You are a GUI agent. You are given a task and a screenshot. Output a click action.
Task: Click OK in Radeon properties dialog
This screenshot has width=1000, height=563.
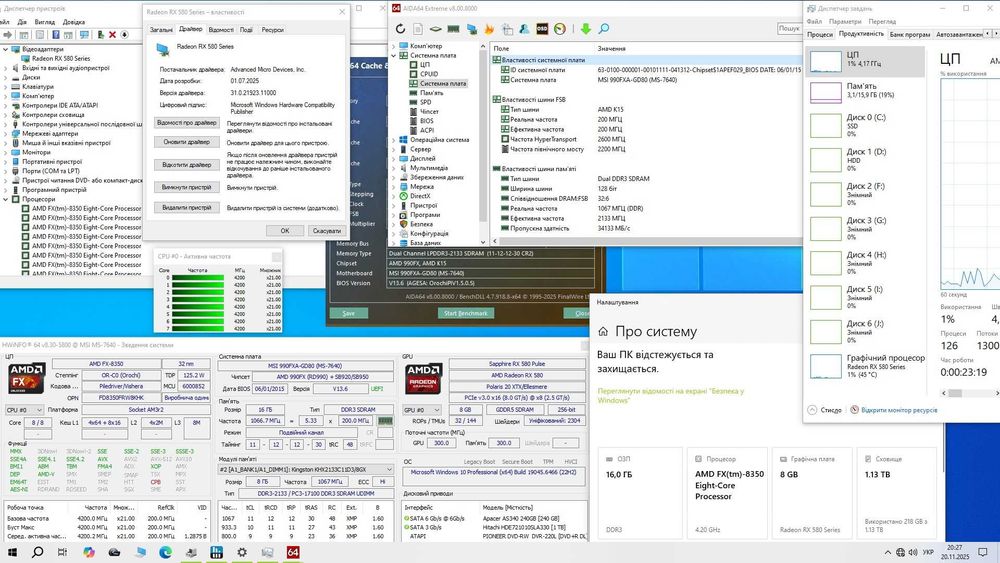[x=285, y=231]
